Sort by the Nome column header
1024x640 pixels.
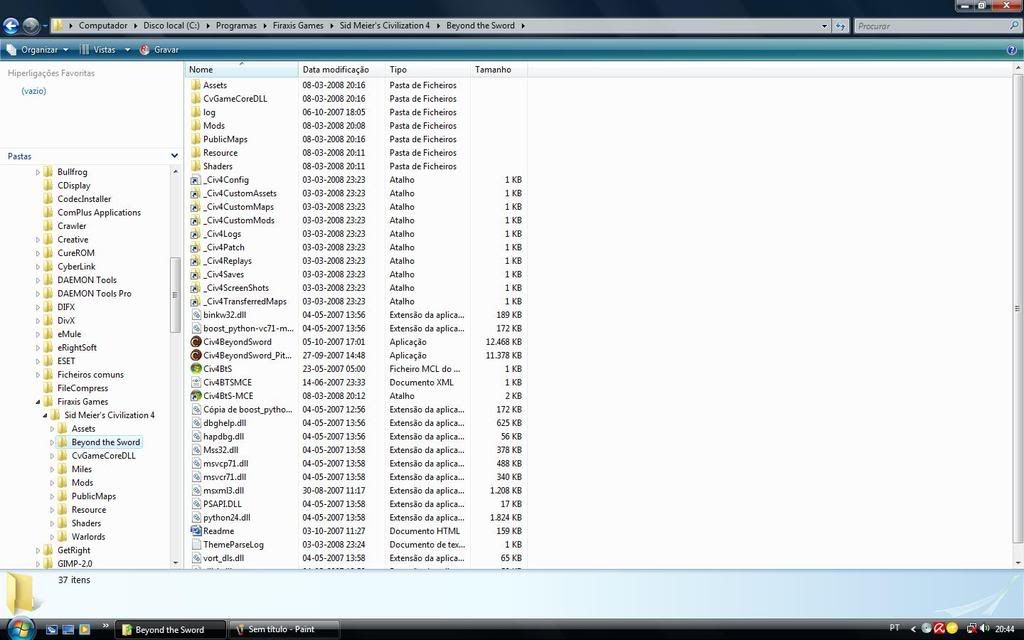(241, 69)
